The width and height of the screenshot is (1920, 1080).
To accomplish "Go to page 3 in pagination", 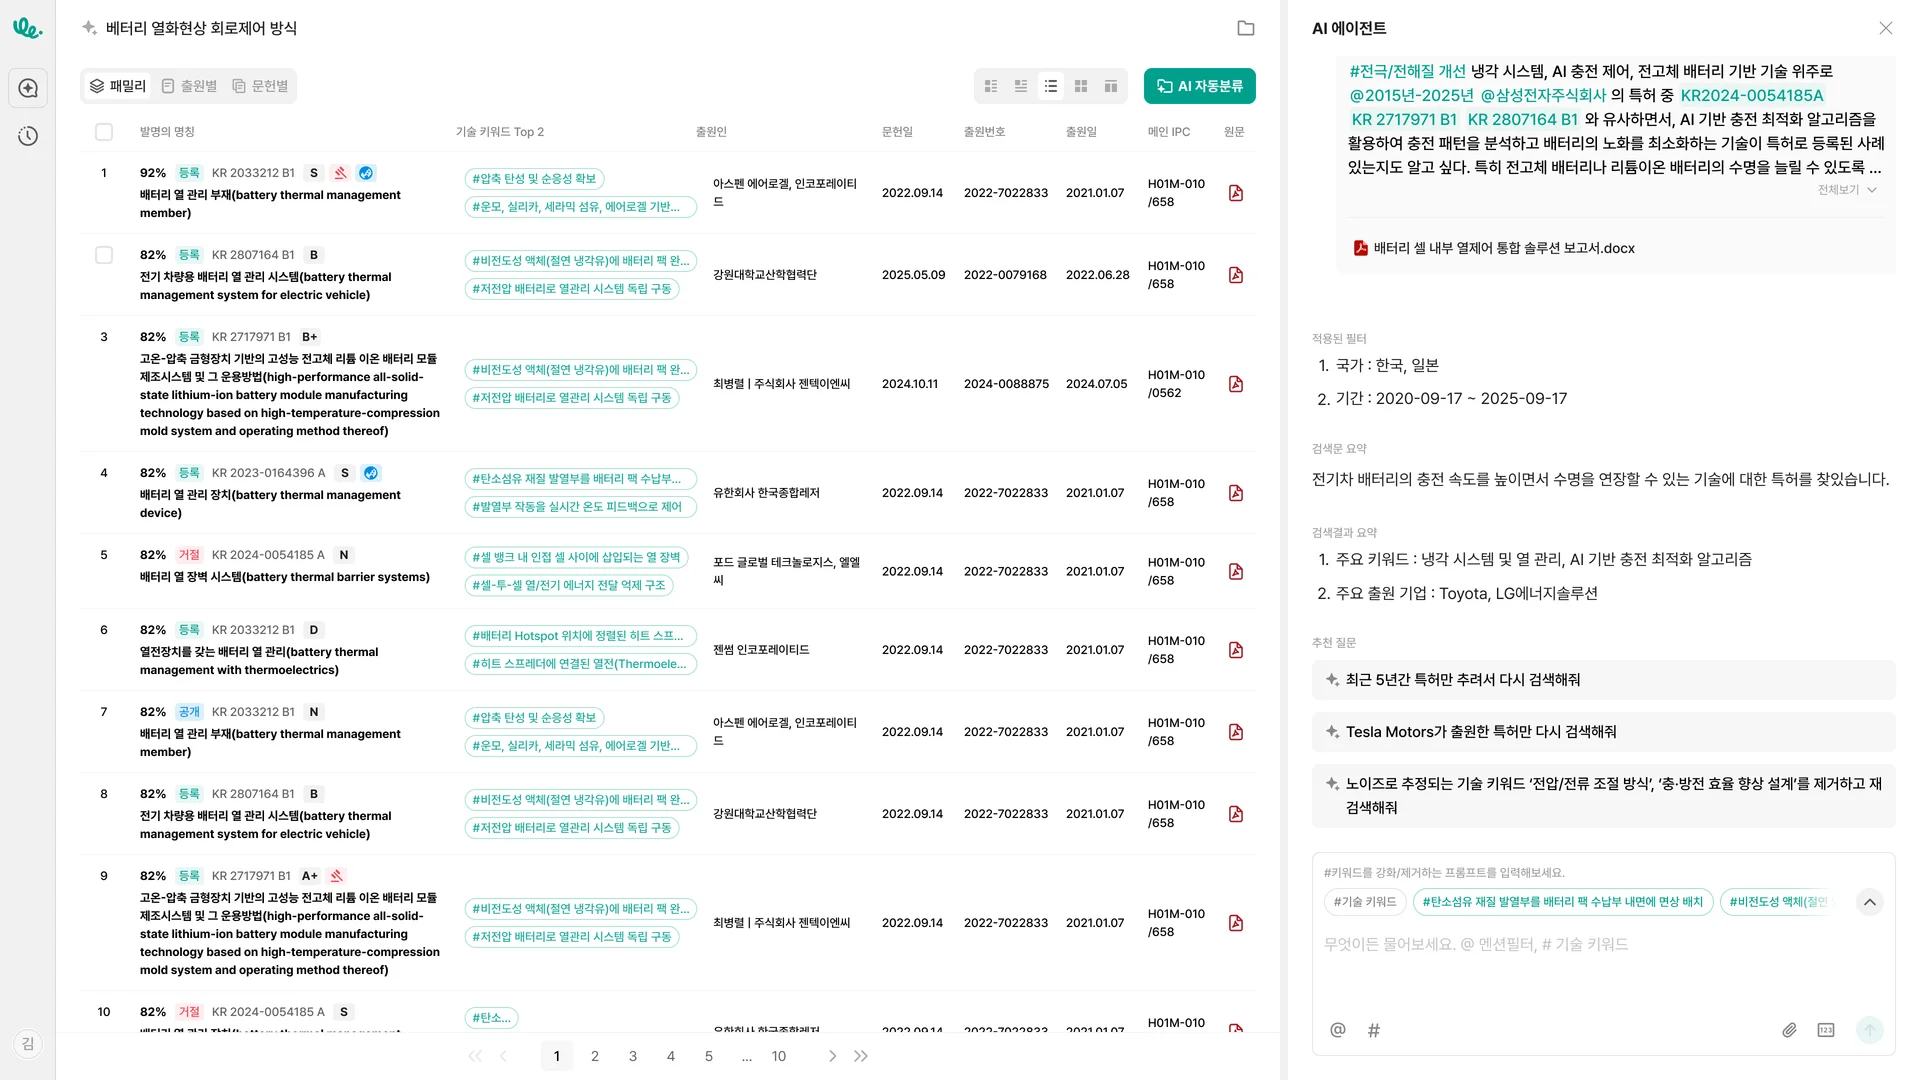I will pos(632,1056).
